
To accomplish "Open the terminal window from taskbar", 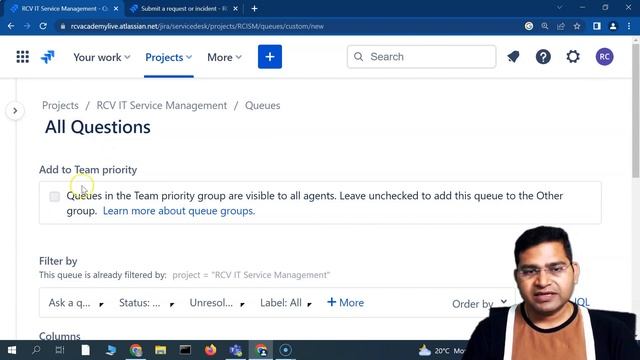I will click(x=185, y=350).
